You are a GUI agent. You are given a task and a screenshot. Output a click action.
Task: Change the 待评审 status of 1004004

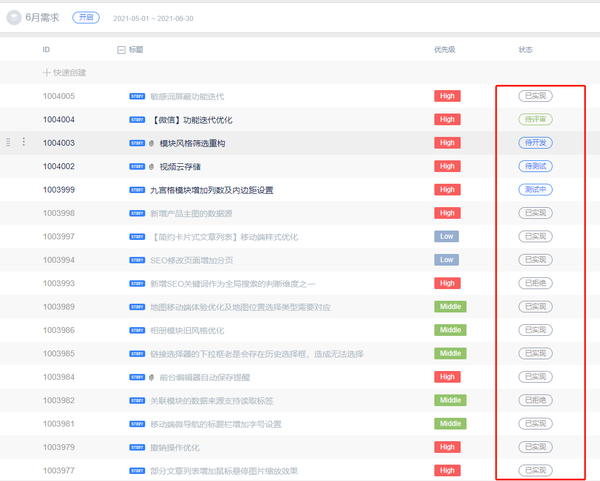pyautogui.click(x=536, y=119)
